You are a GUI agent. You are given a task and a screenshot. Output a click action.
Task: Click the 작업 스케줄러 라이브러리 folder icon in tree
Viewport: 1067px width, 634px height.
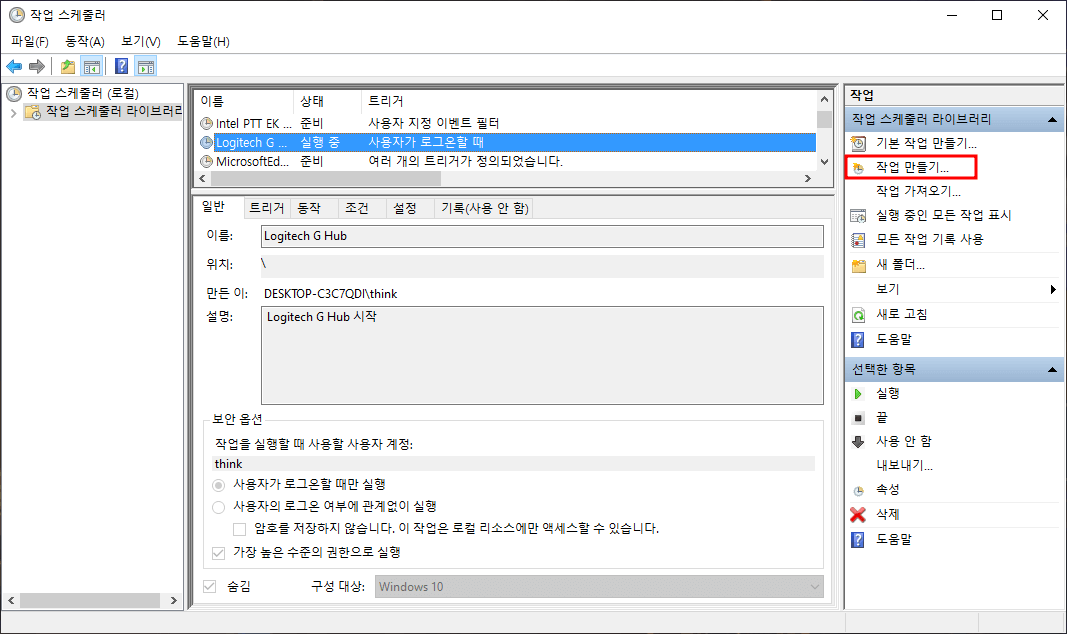[33, 112]
